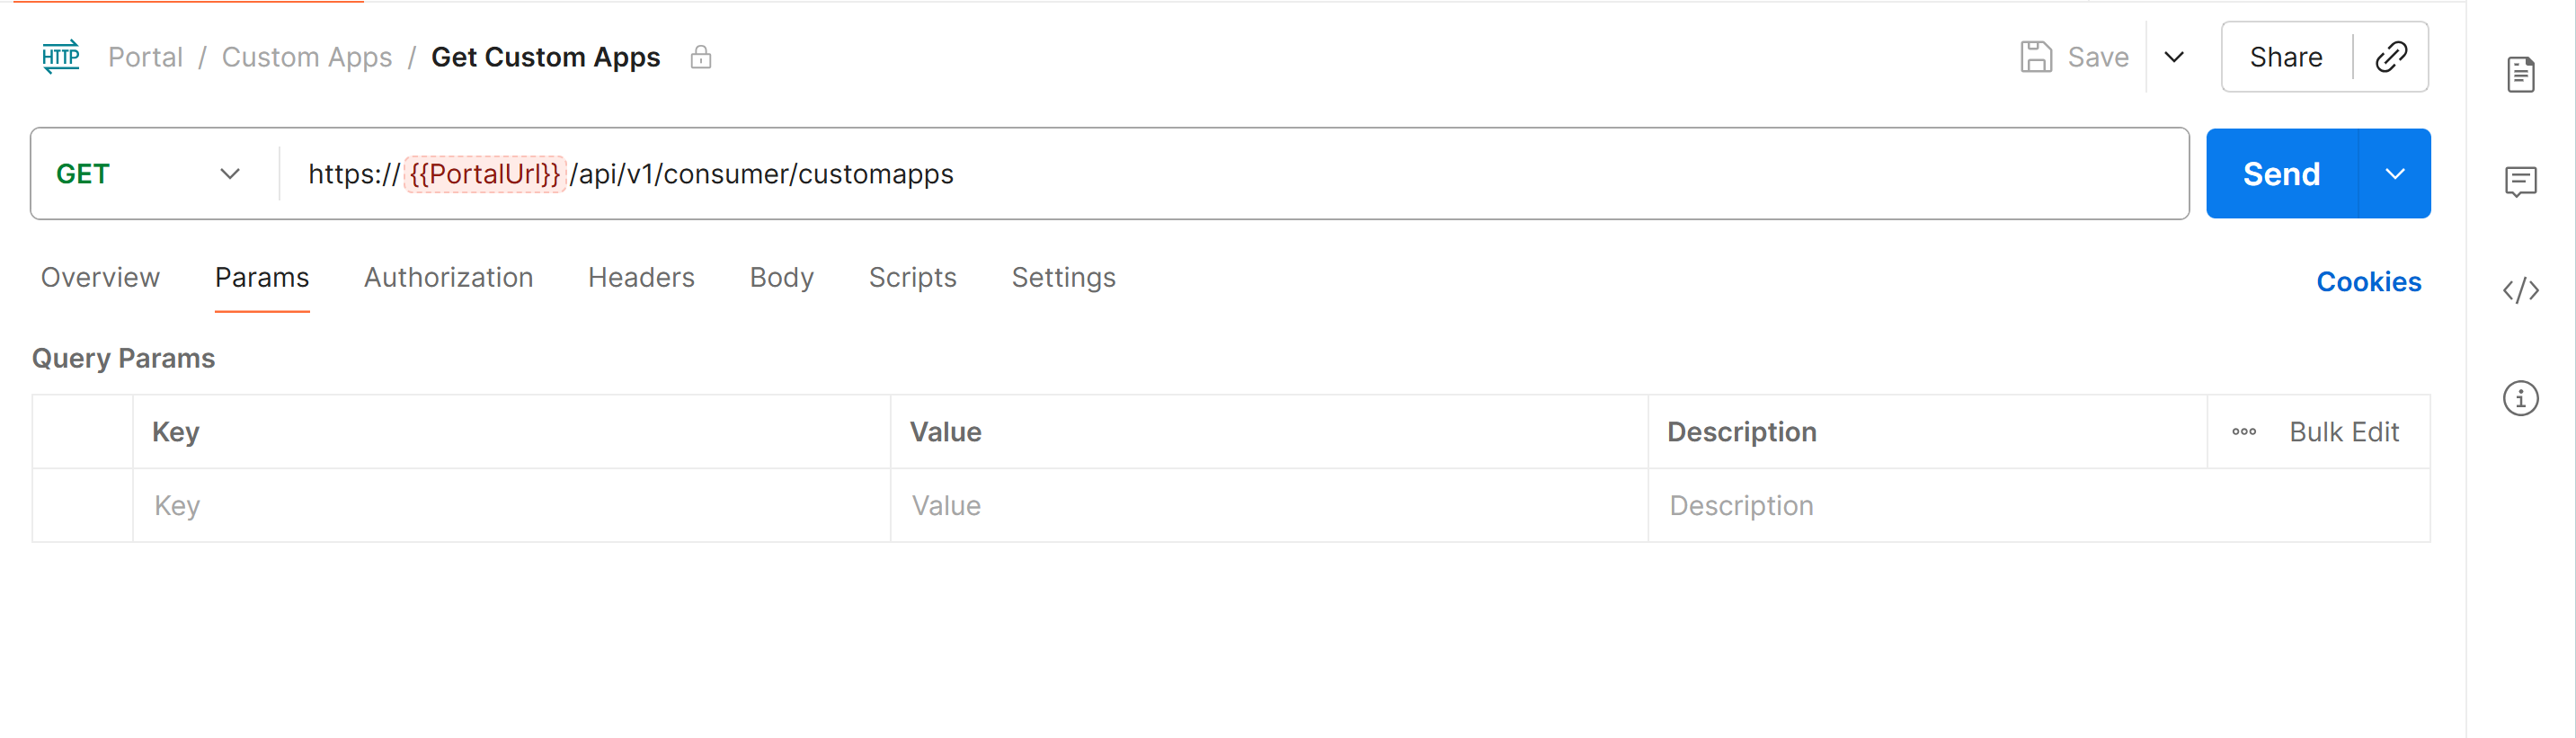Image resolution: width=2576 pixels, height=738 pixels.
Task: Switch to Bulk Edit mode
Action: point(2345,432)
